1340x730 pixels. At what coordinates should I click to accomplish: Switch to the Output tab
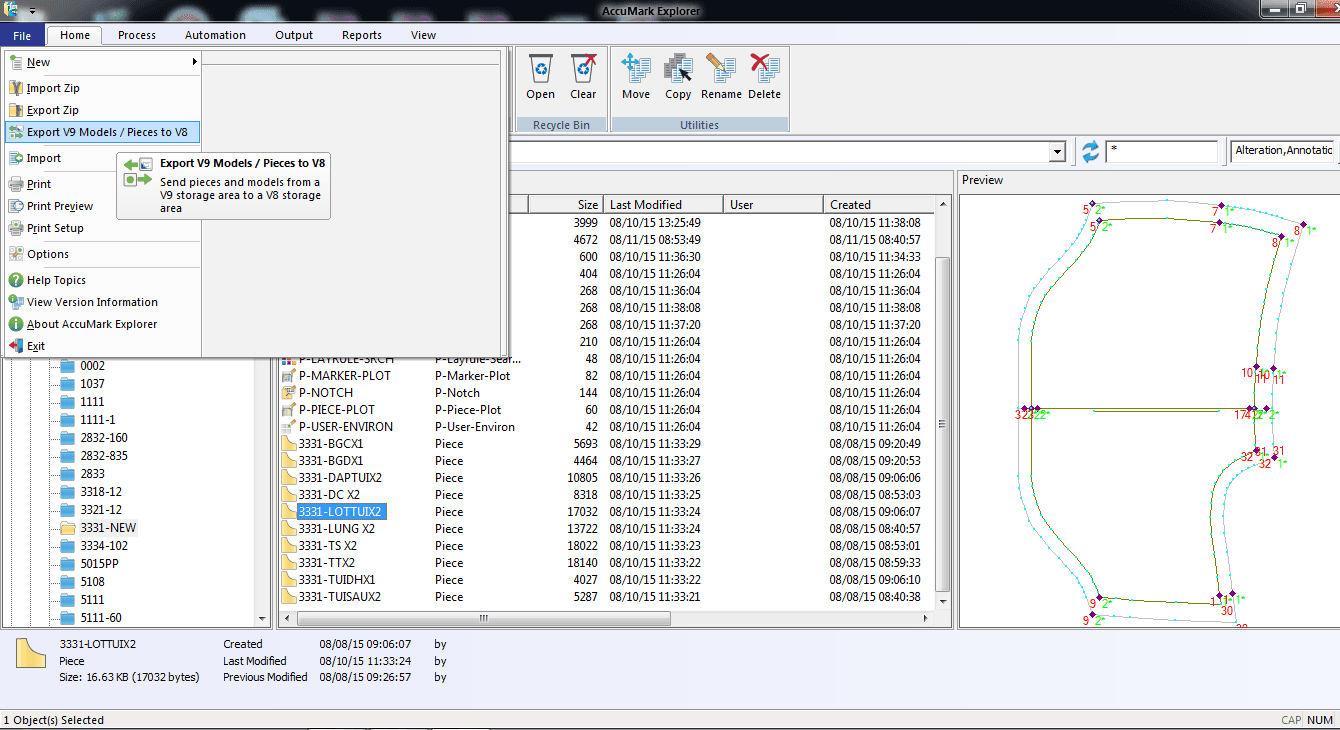[x=294, y=35]
